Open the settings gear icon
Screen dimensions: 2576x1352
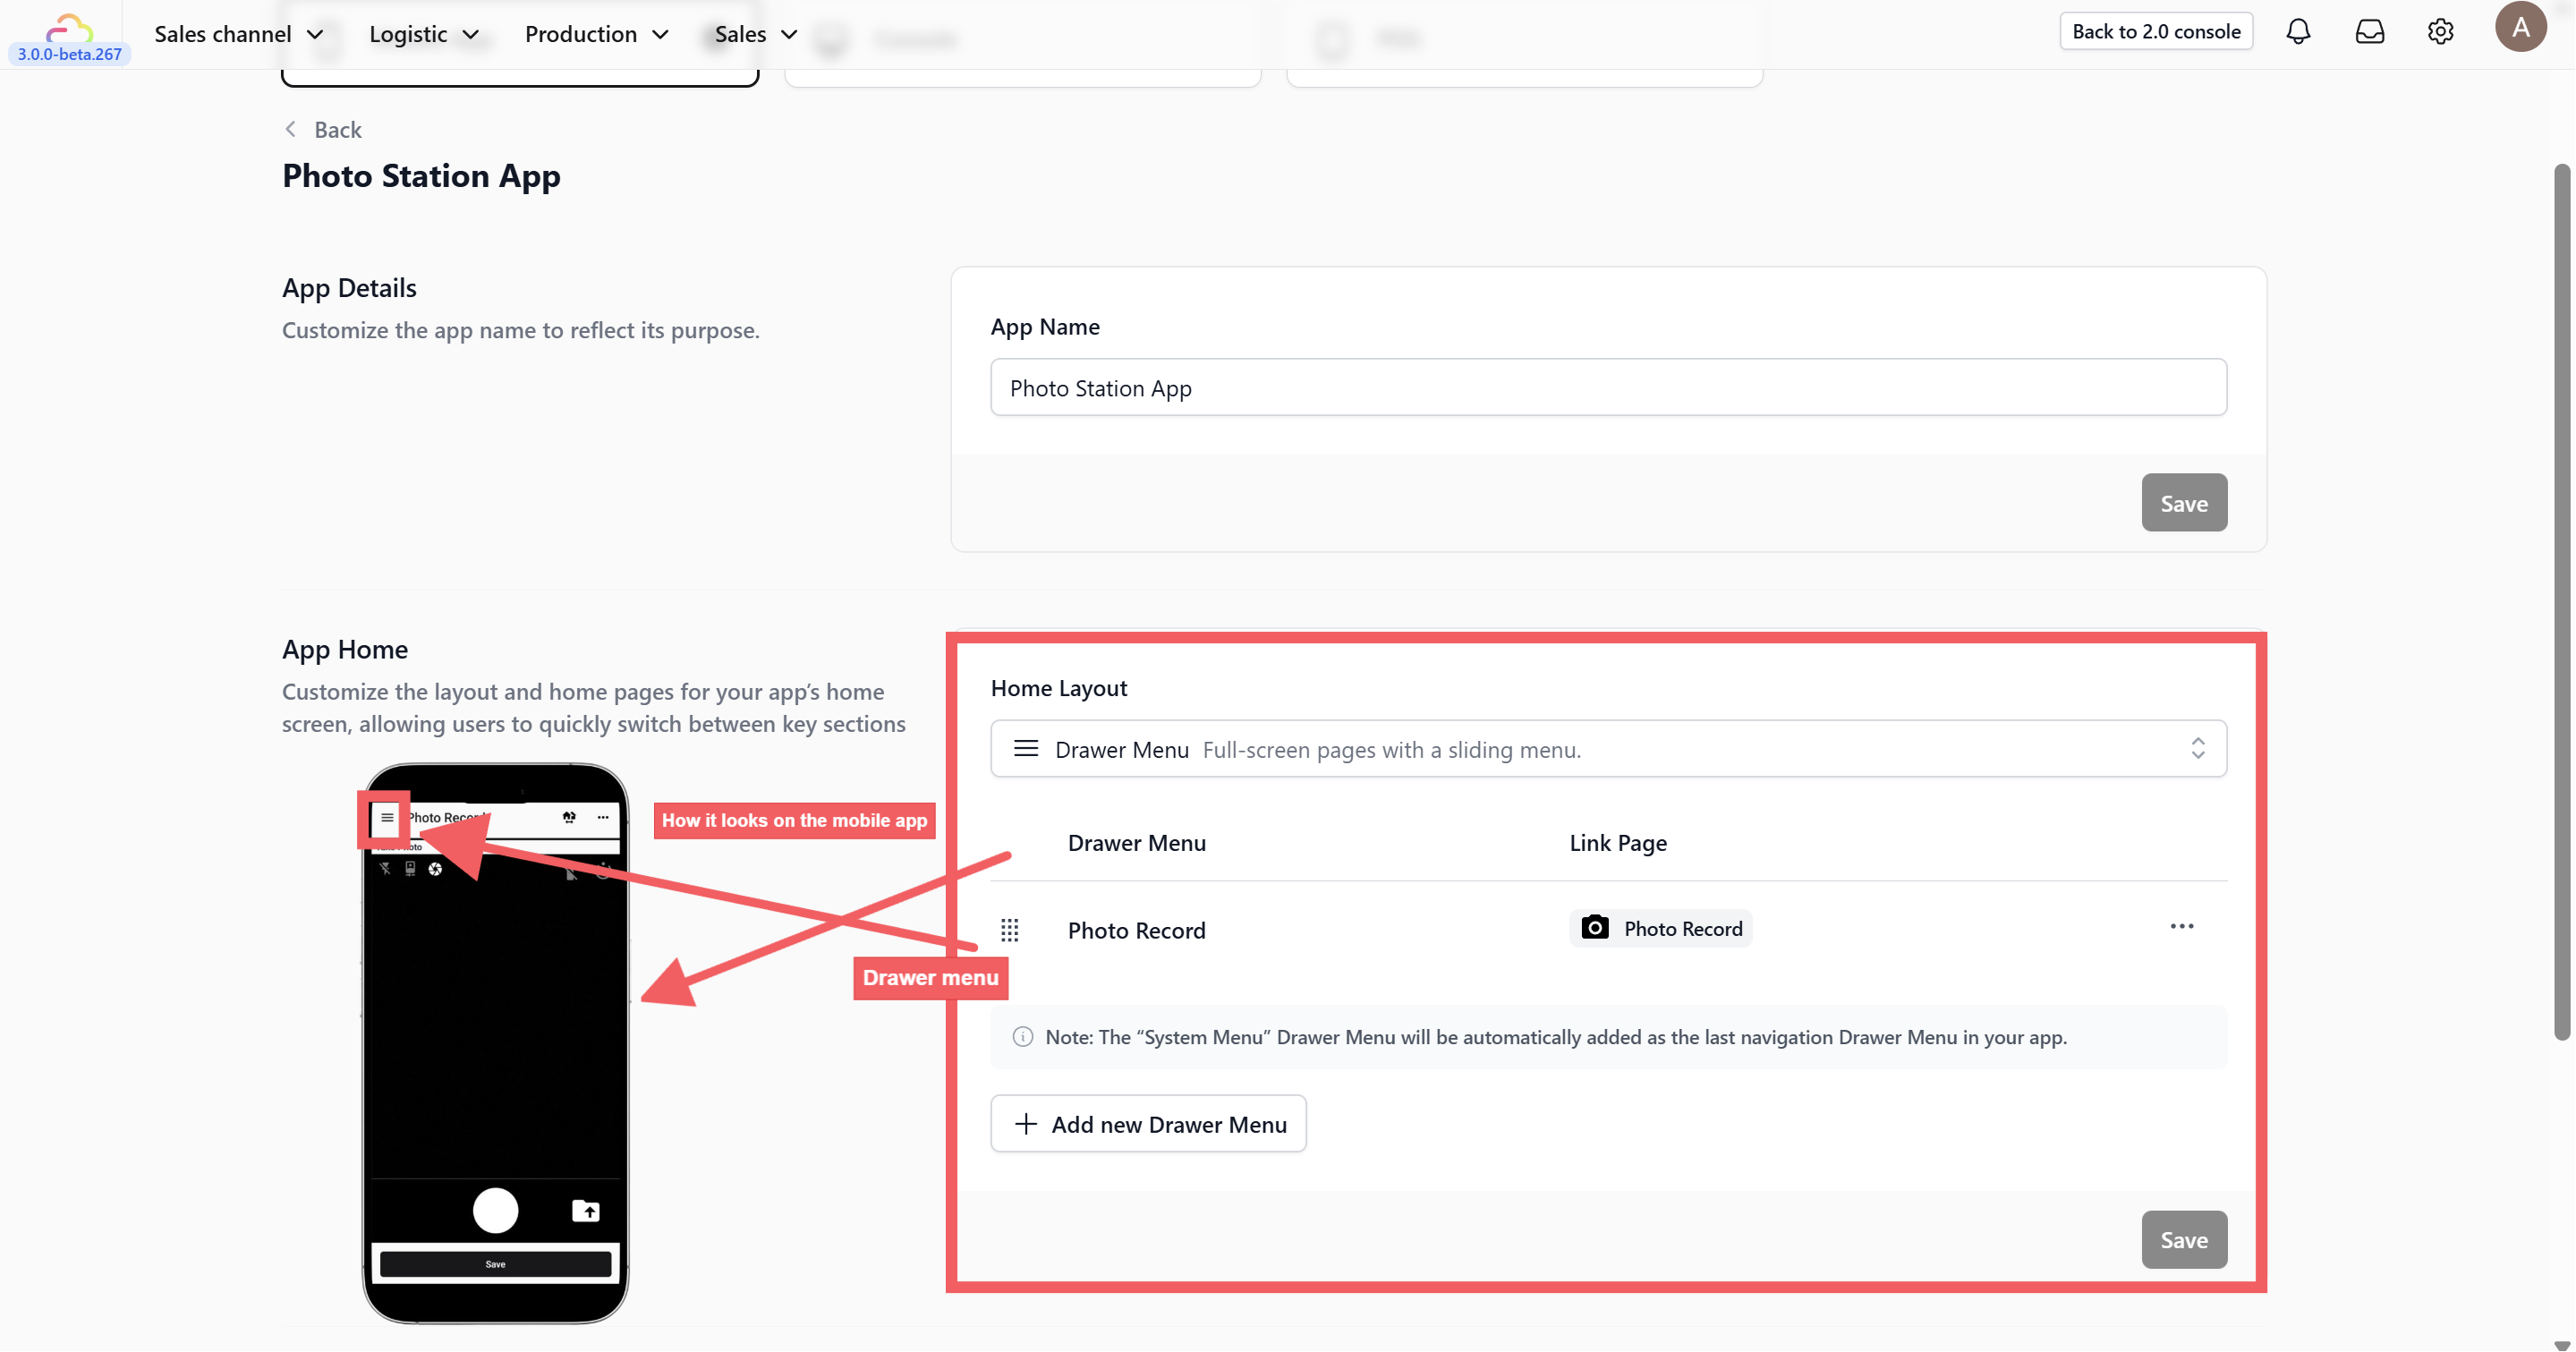(x=2440, y=32)
